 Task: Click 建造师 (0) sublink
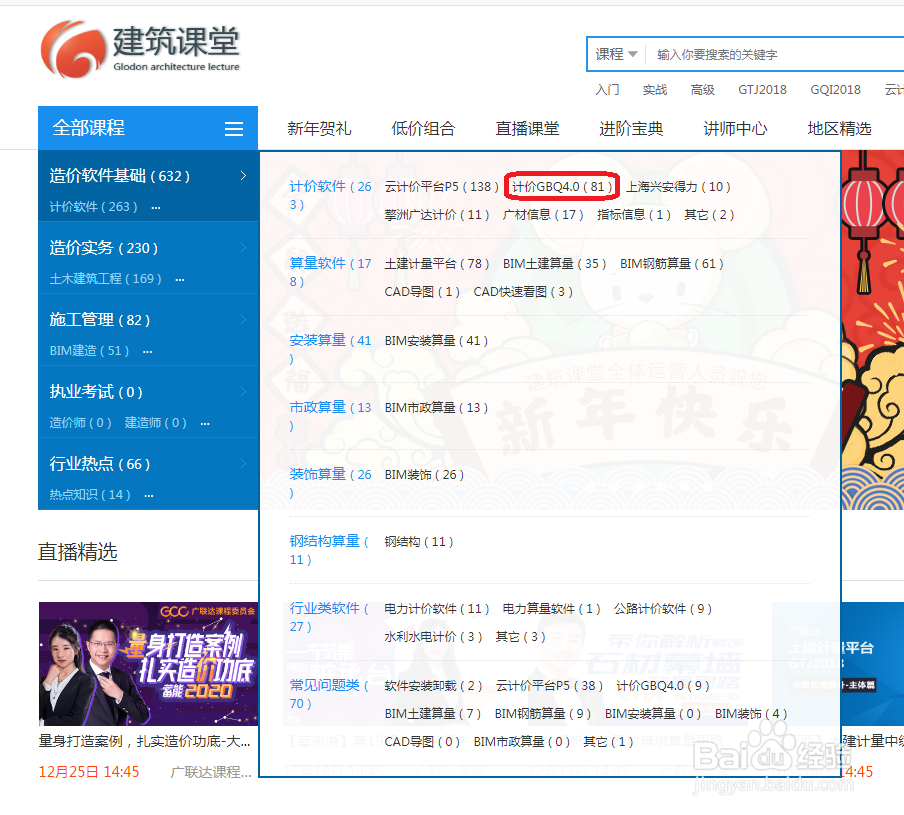point(156,422)
